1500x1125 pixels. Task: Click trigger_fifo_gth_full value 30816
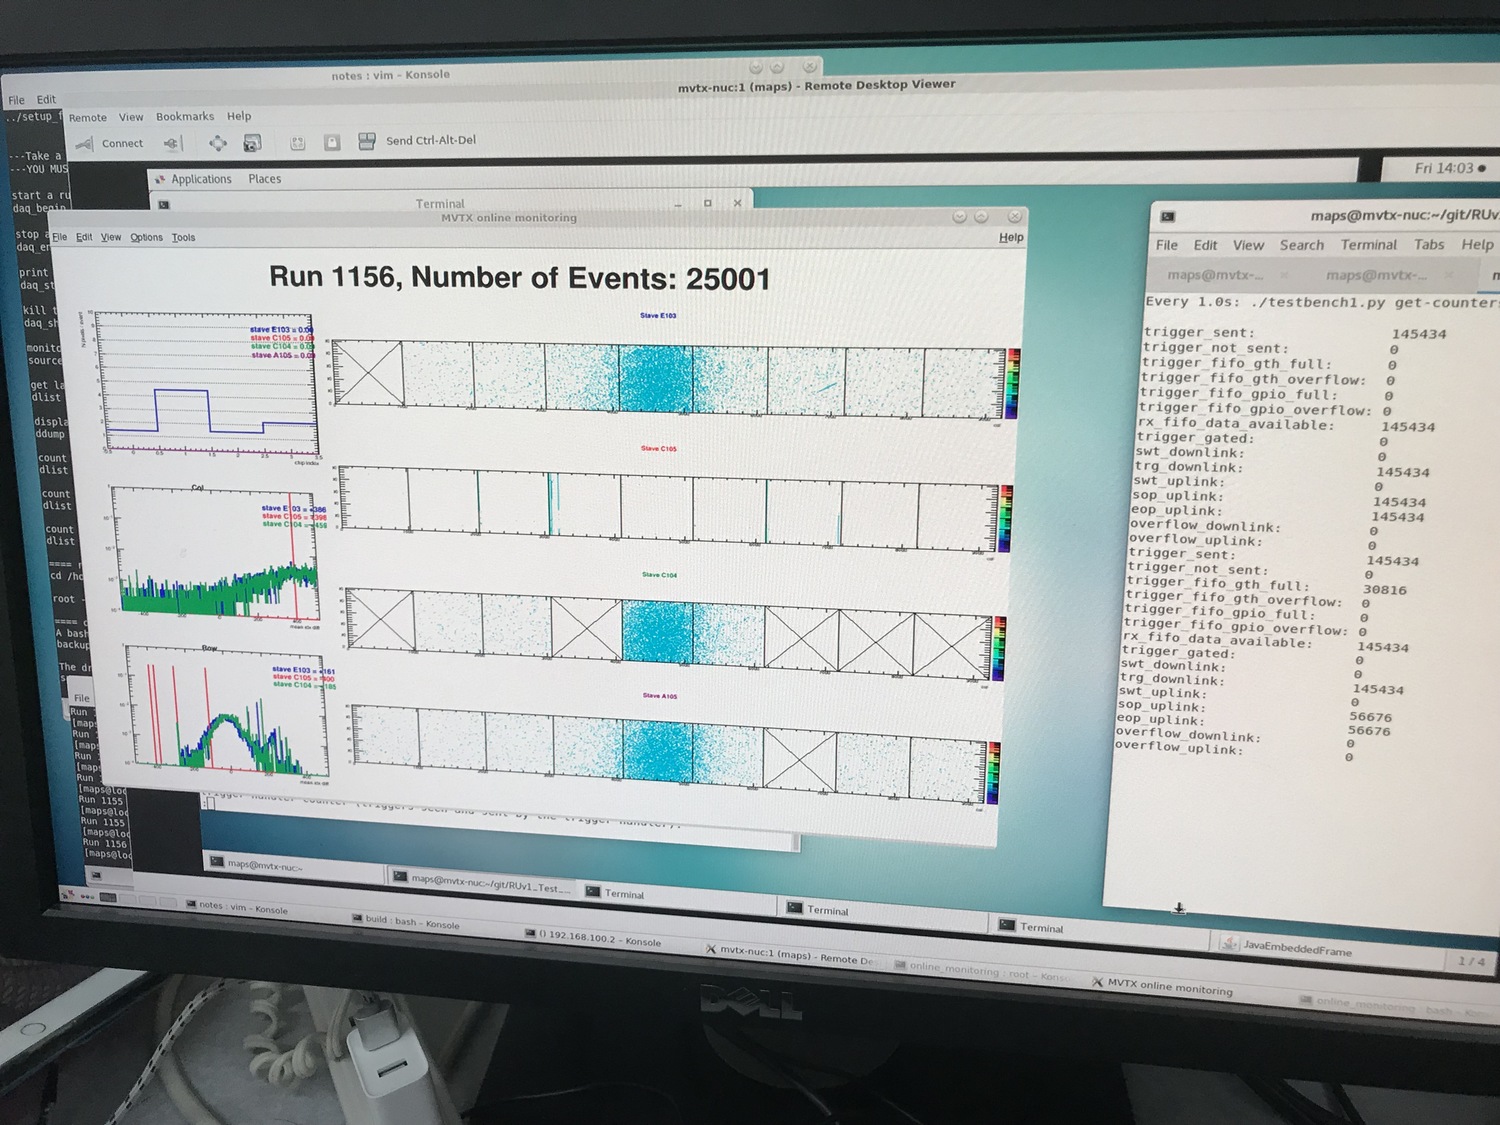1384,590
